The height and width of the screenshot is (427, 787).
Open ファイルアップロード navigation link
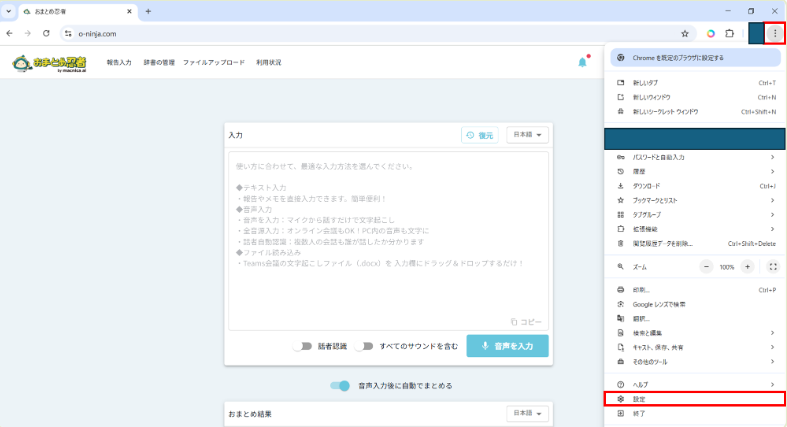coord(214,62)
